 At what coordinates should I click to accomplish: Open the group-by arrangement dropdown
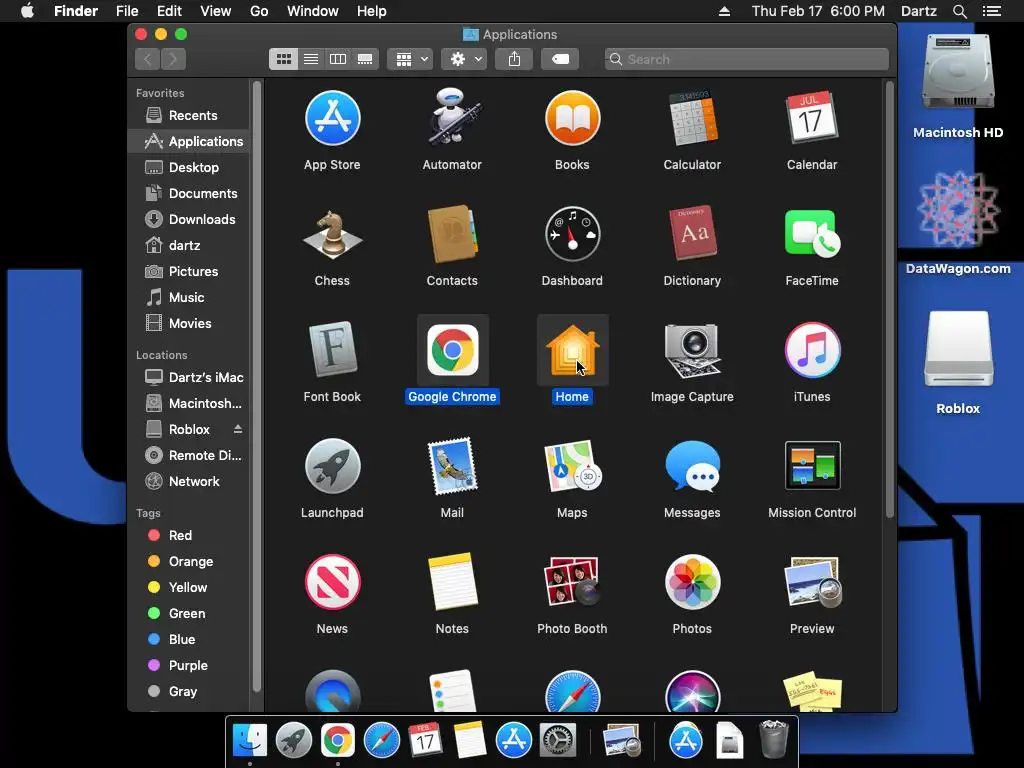tap(410, 59)
